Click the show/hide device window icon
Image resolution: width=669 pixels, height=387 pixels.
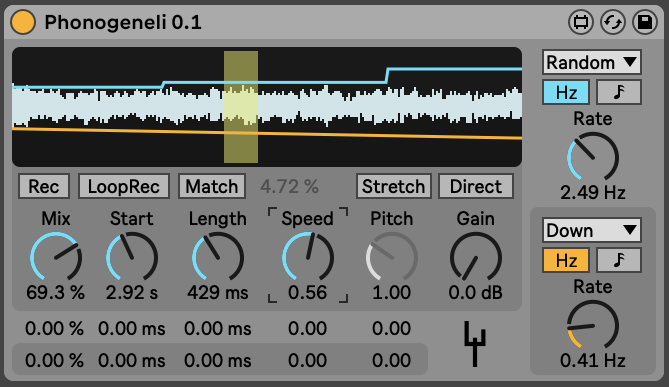pos(580,22)
